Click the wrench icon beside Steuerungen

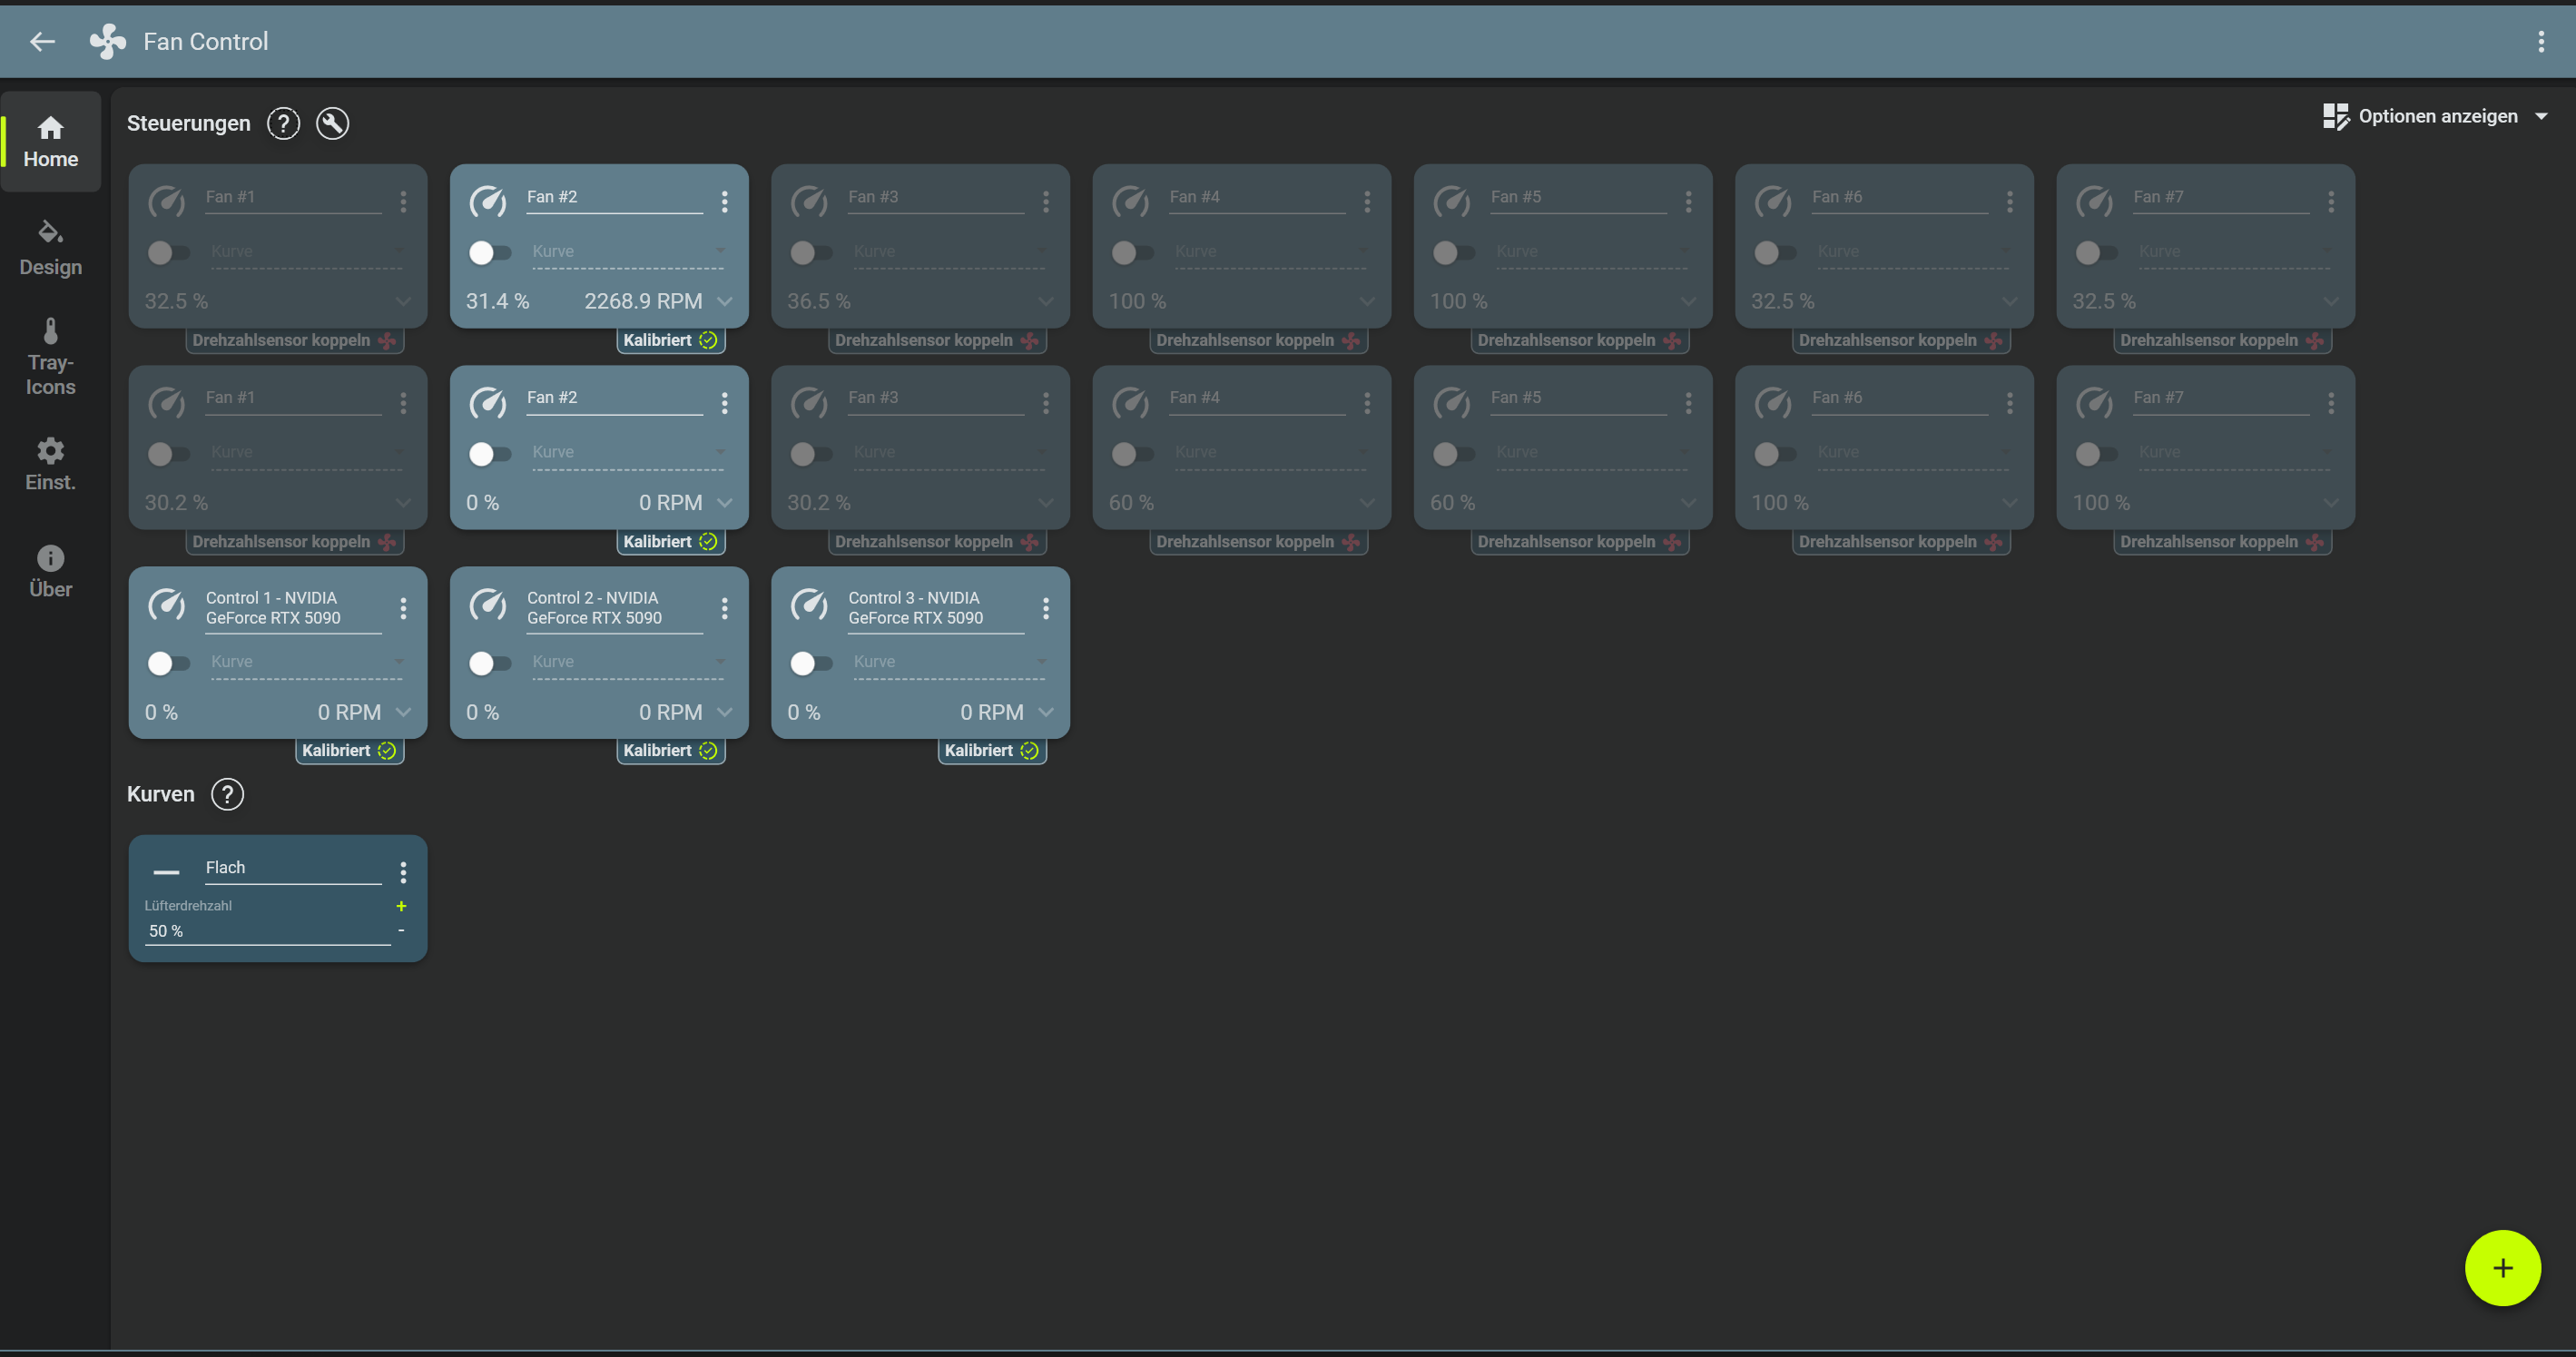pyautogui.click(x=332, y=123)
